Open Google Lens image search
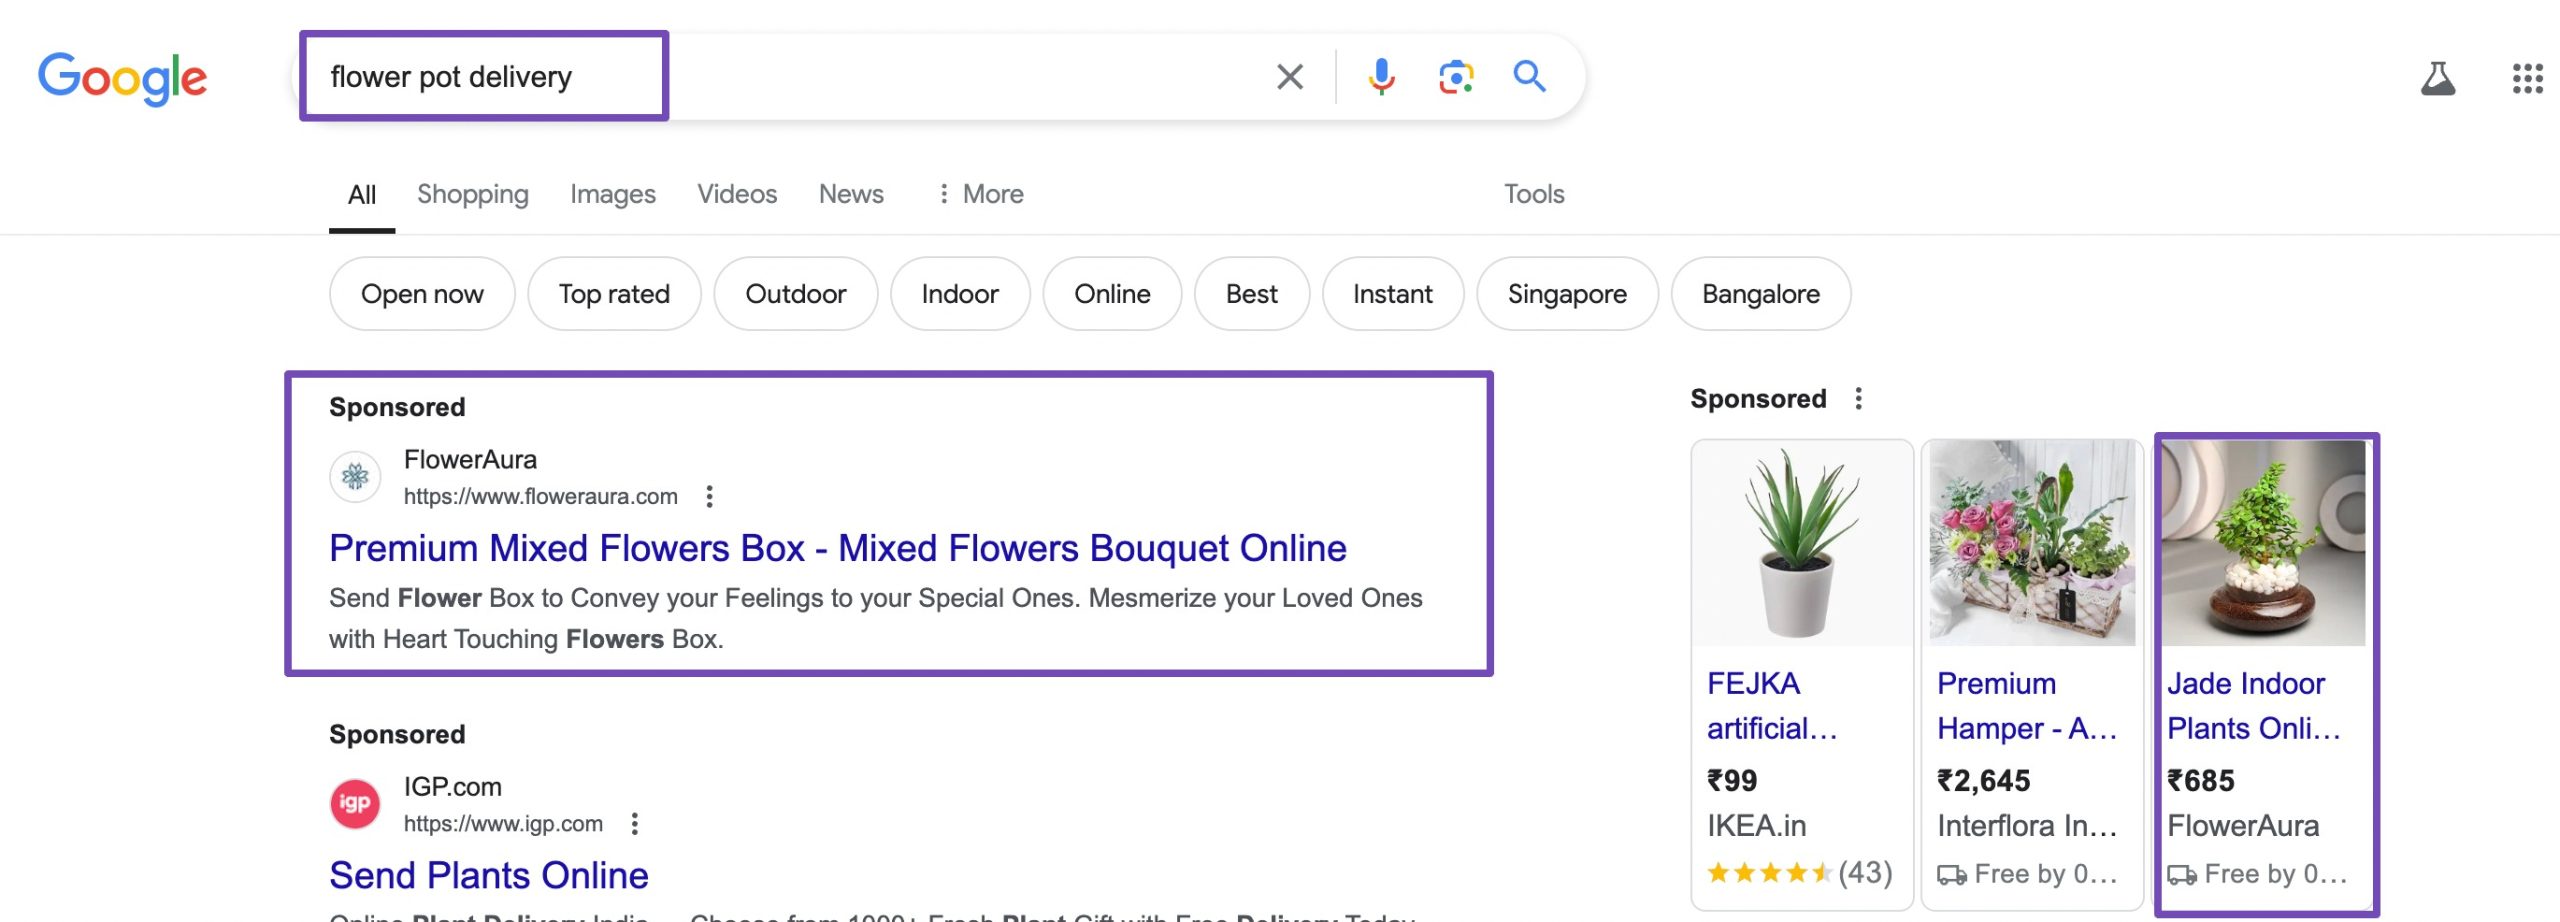Screen dimensions: 2560x922 (x=1456, y=77)
